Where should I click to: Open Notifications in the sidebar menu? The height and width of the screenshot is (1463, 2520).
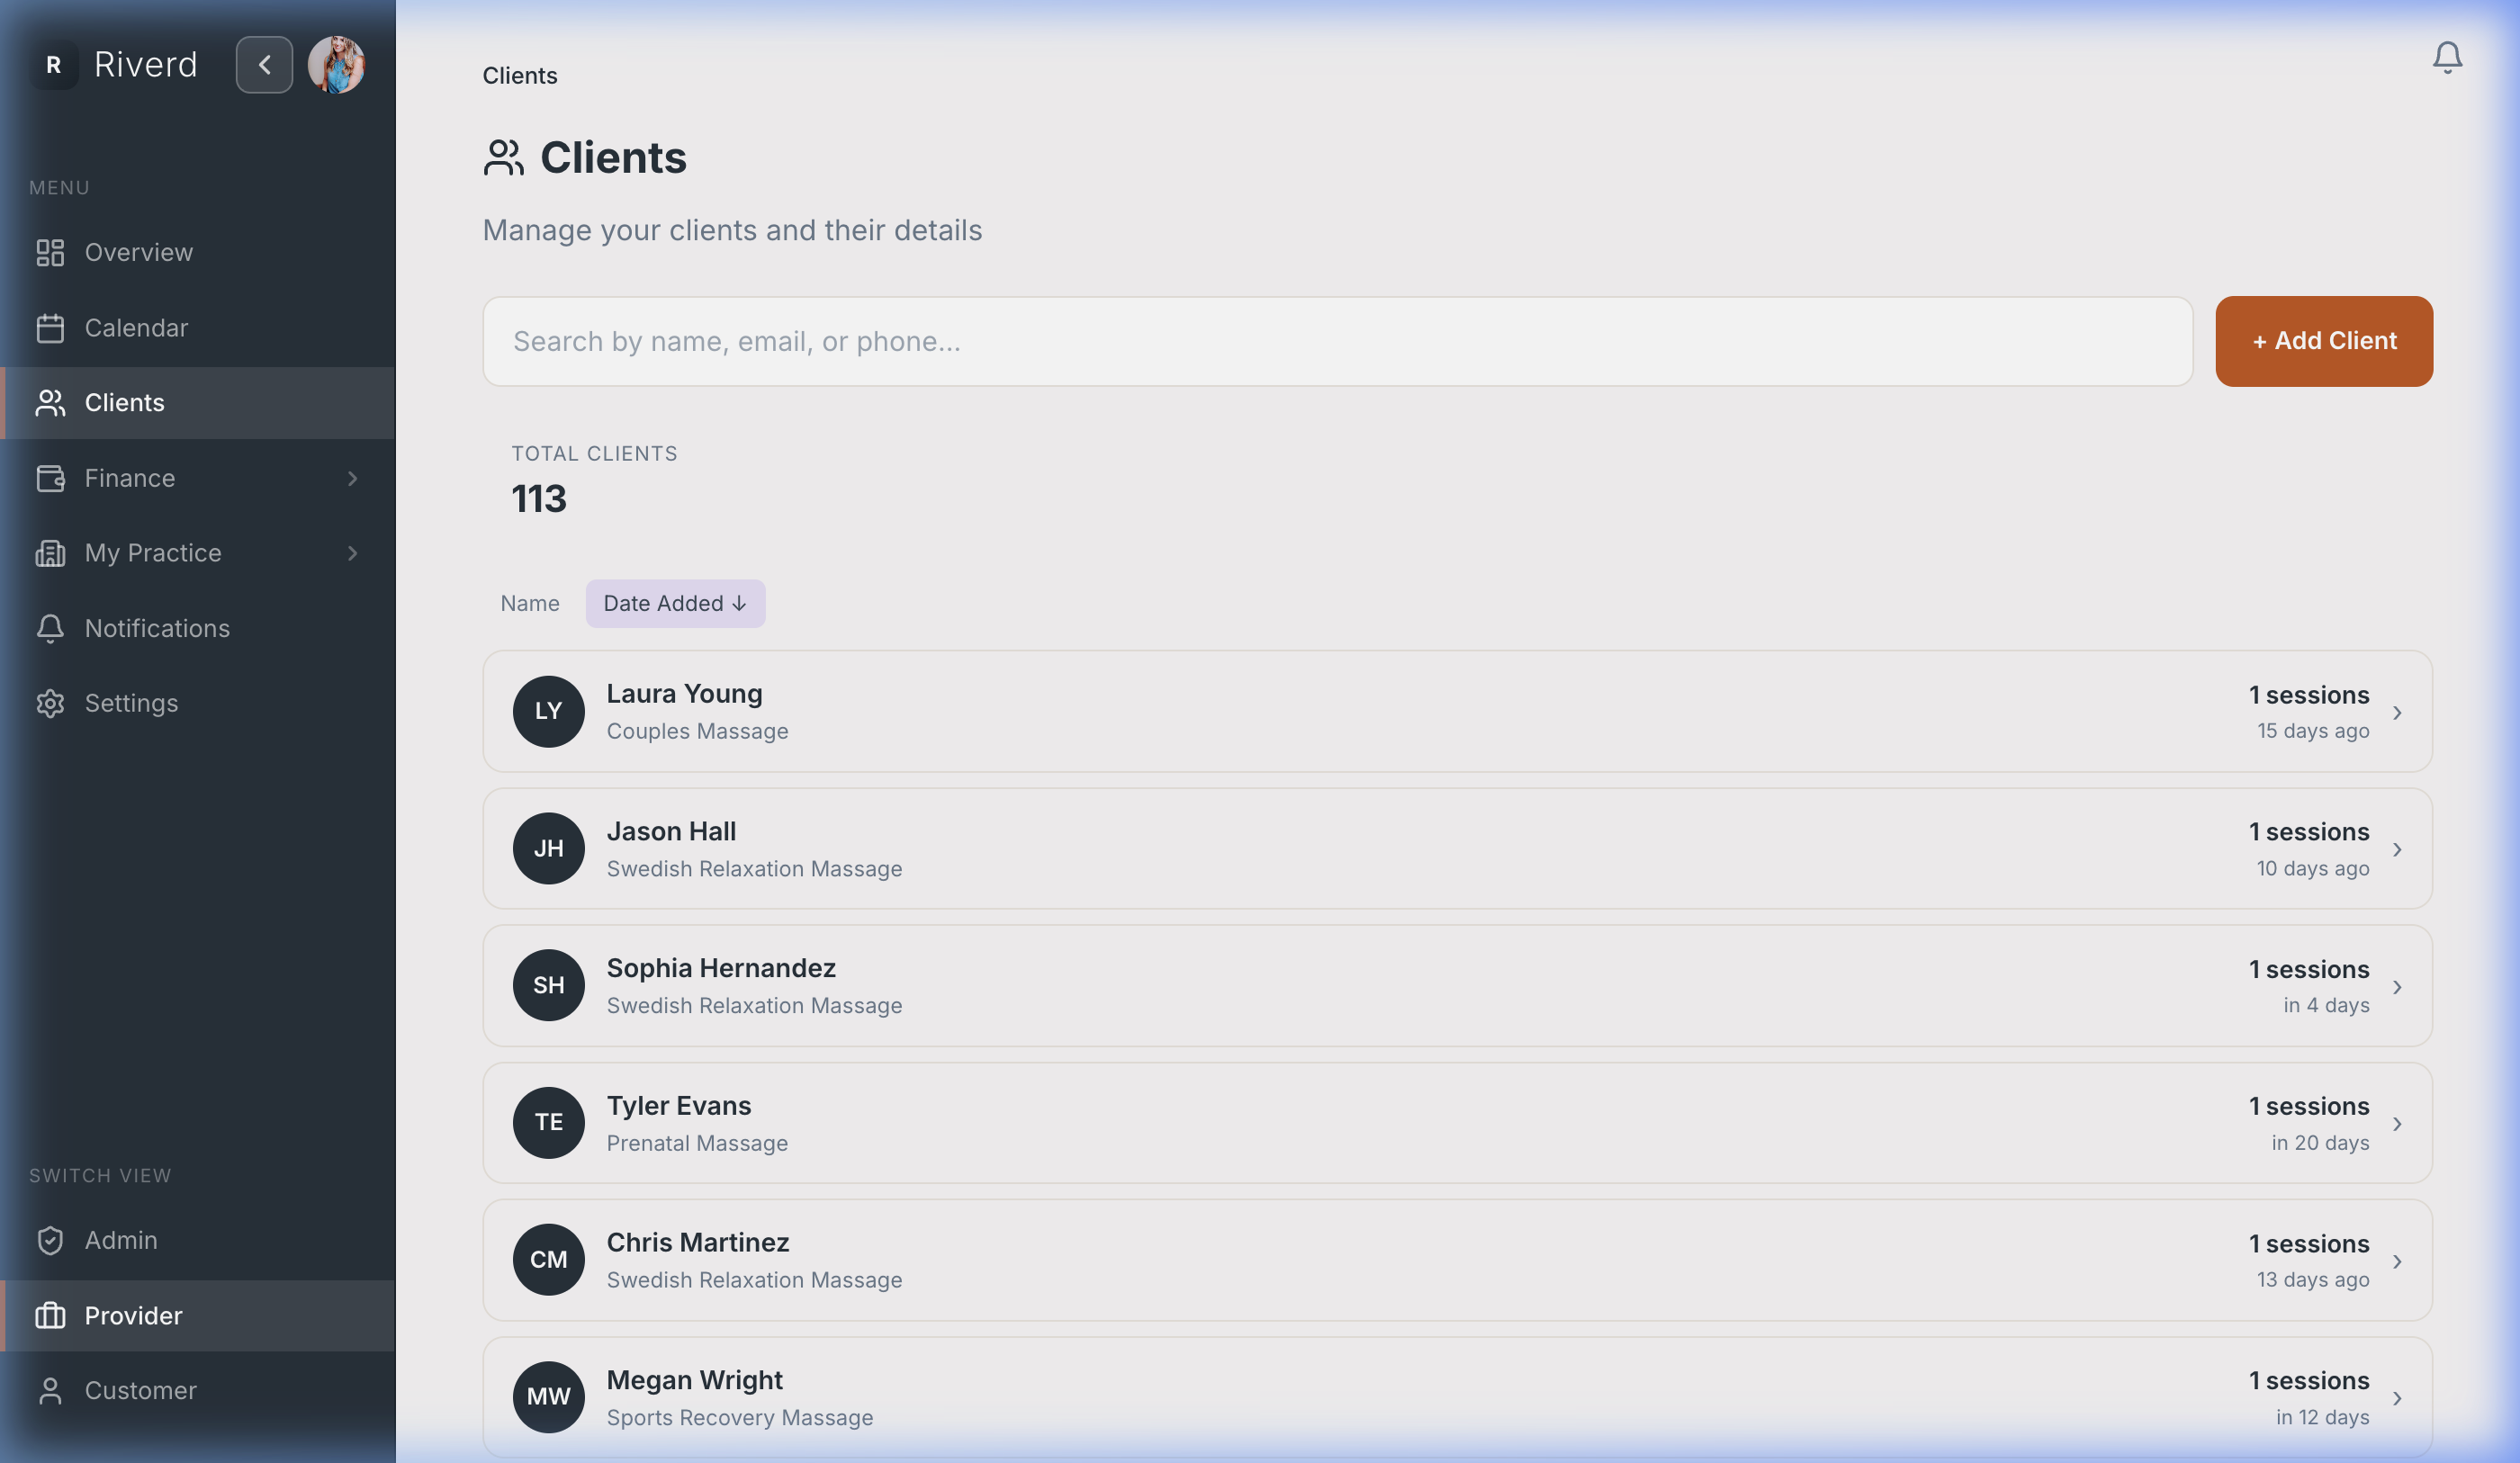[157, 628]
